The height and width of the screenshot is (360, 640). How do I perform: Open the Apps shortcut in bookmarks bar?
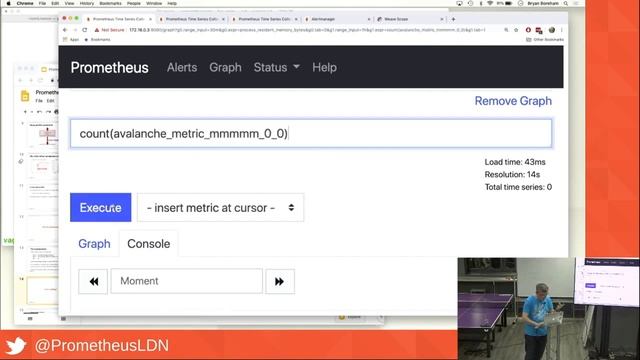click(x=71, y=40)
